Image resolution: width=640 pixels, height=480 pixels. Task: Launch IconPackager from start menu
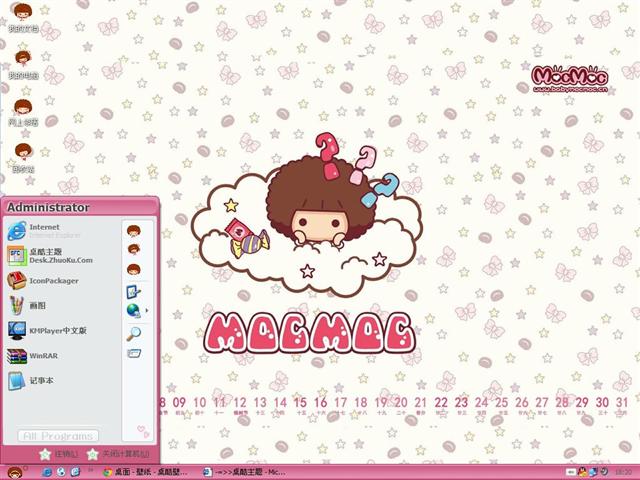(x=43, y=281)
